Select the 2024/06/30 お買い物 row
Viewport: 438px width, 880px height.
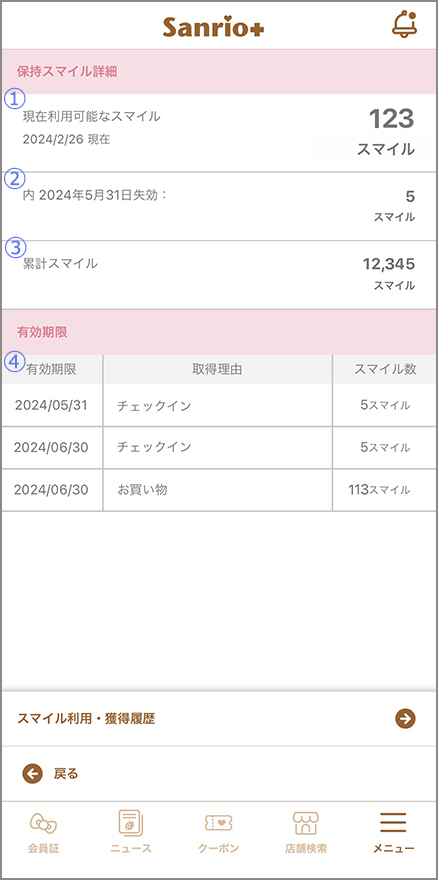[219, 490]
